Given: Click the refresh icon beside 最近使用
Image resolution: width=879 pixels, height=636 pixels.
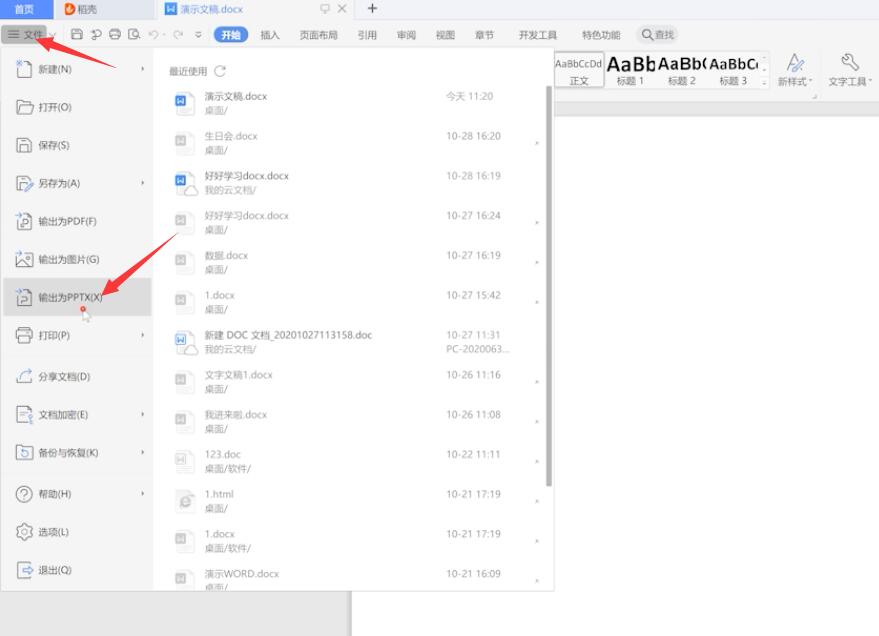Looking at the screenshot, I should (220, 71).
